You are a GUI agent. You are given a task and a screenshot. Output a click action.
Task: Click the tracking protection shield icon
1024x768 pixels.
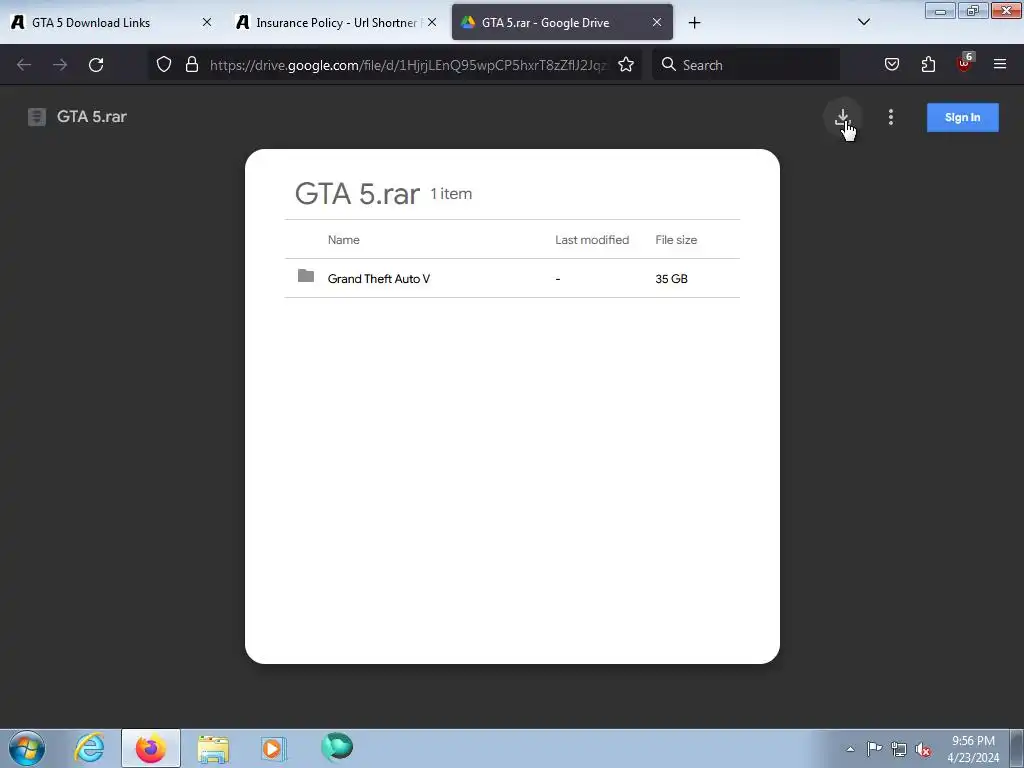164,65
